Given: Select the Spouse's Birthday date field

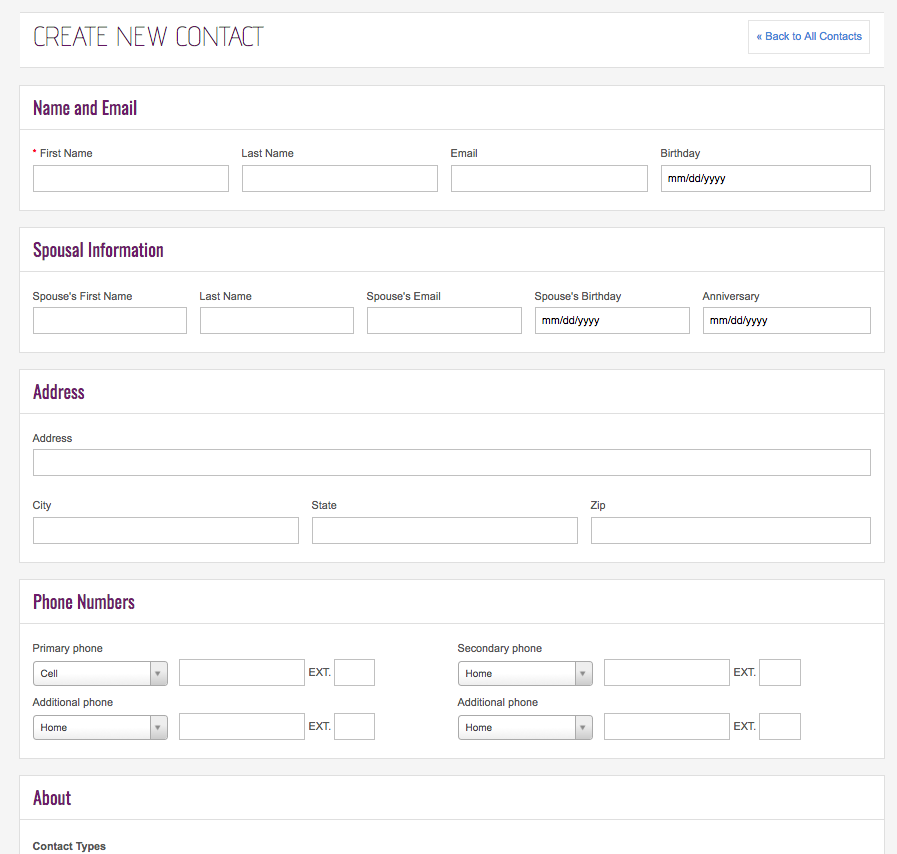Looking at the screenshot, I should pos(612,321).
